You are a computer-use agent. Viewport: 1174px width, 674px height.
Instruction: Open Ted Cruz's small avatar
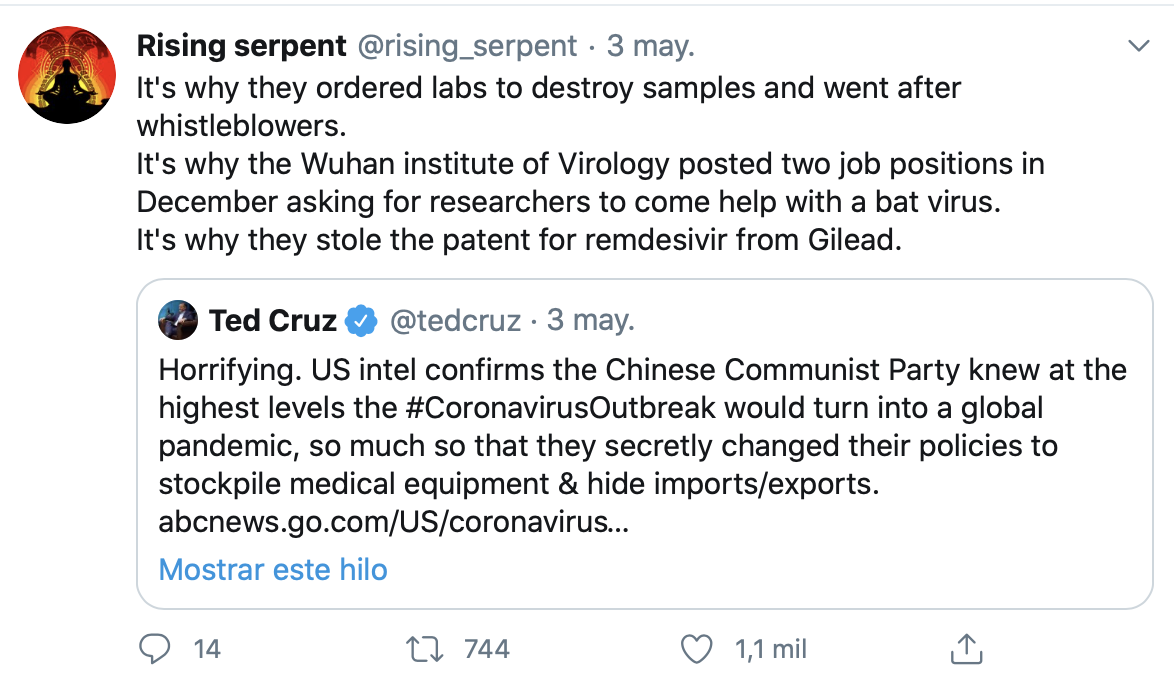click(178, 320)
